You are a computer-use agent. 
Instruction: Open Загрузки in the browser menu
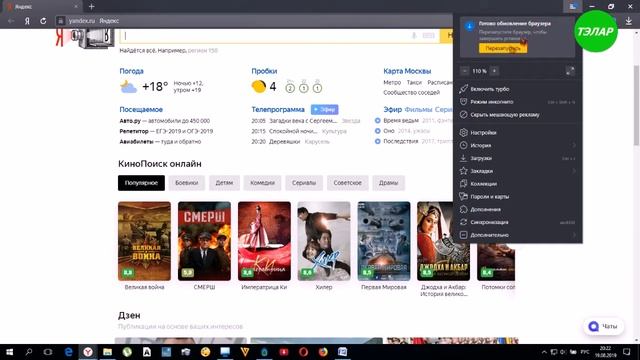[x=517, y=158]
